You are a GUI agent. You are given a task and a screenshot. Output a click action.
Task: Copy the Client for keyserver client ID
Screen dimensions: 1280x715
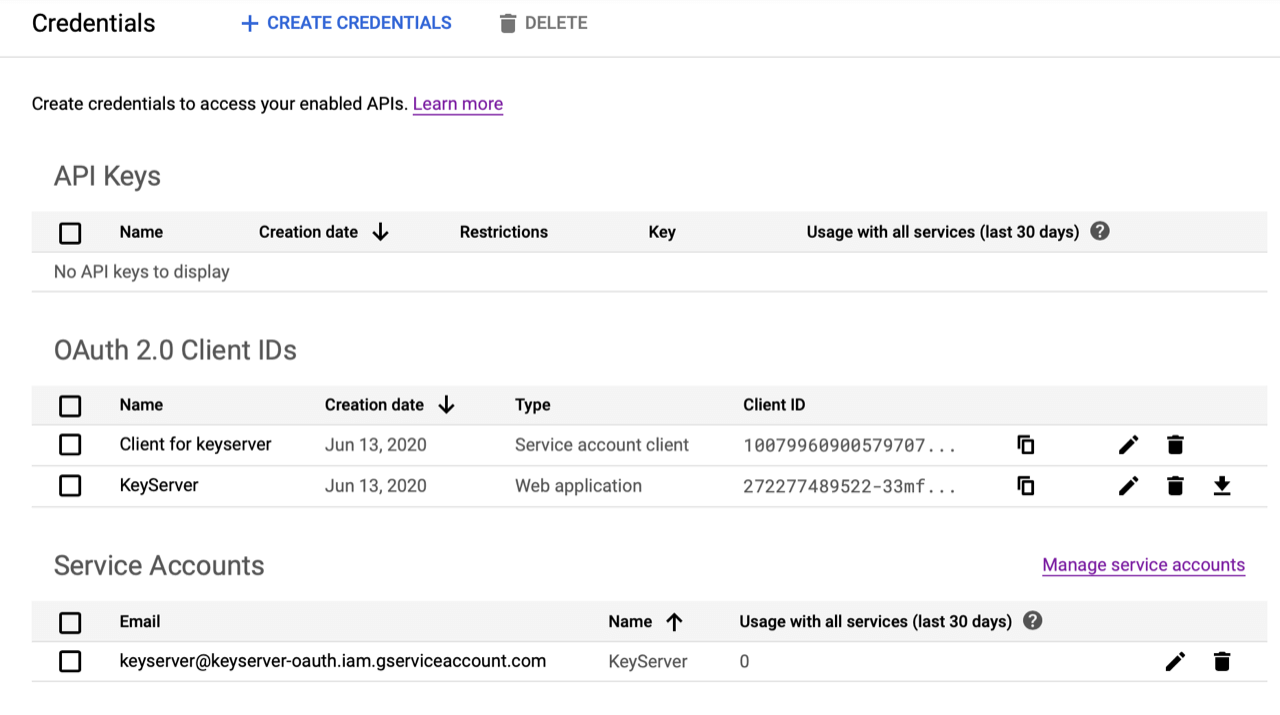click(x=1025, y=445)
